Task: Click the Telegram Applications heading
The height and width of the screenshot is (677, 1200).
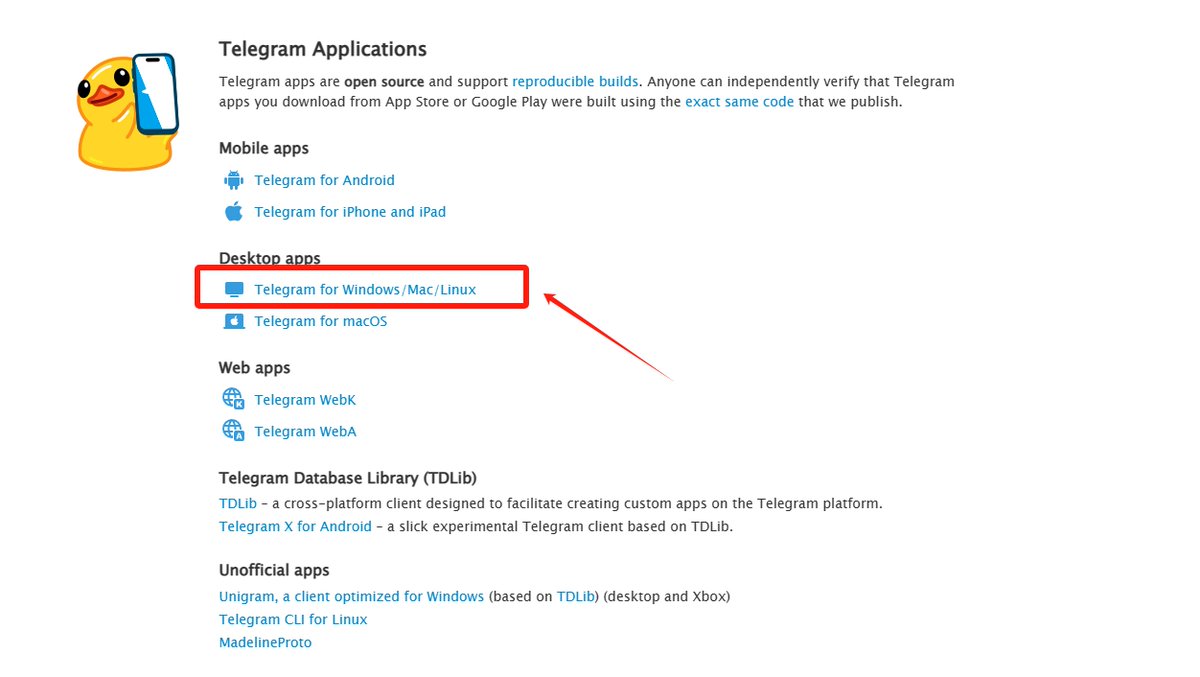Action: coord(323,49)
